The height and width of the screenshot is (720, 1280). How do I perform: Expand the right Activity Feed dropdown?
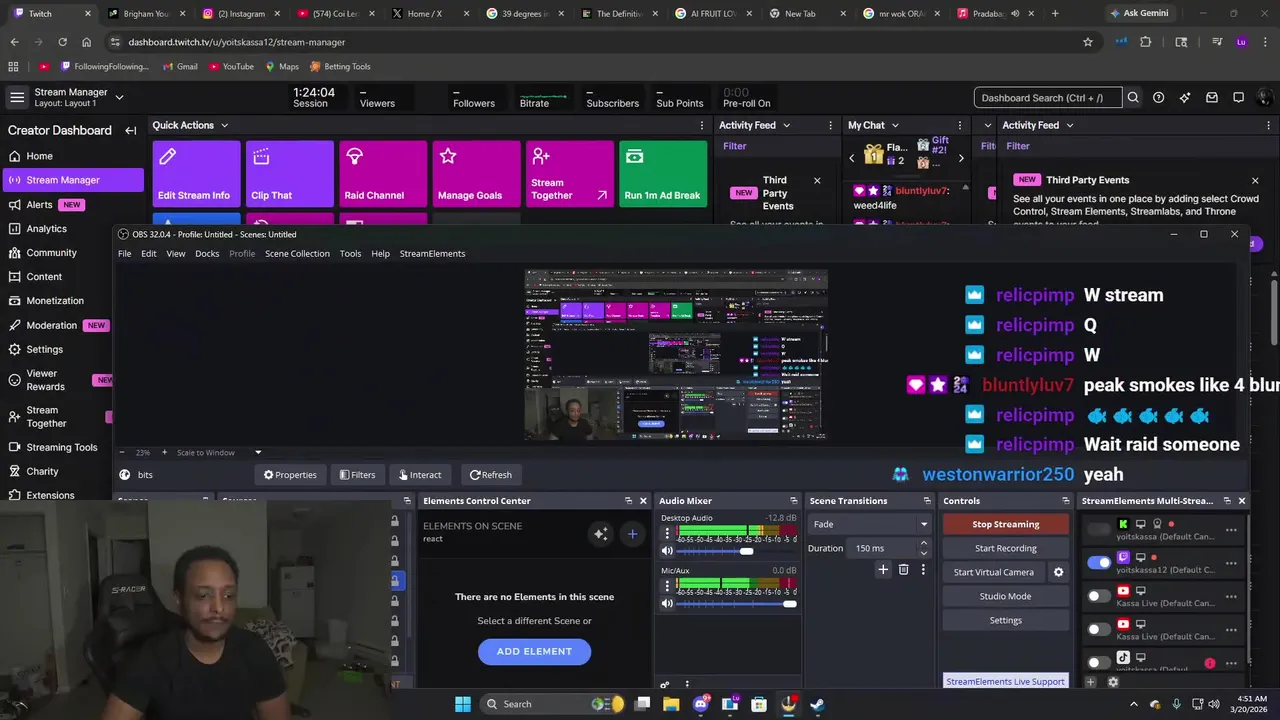click(1069, 125)
